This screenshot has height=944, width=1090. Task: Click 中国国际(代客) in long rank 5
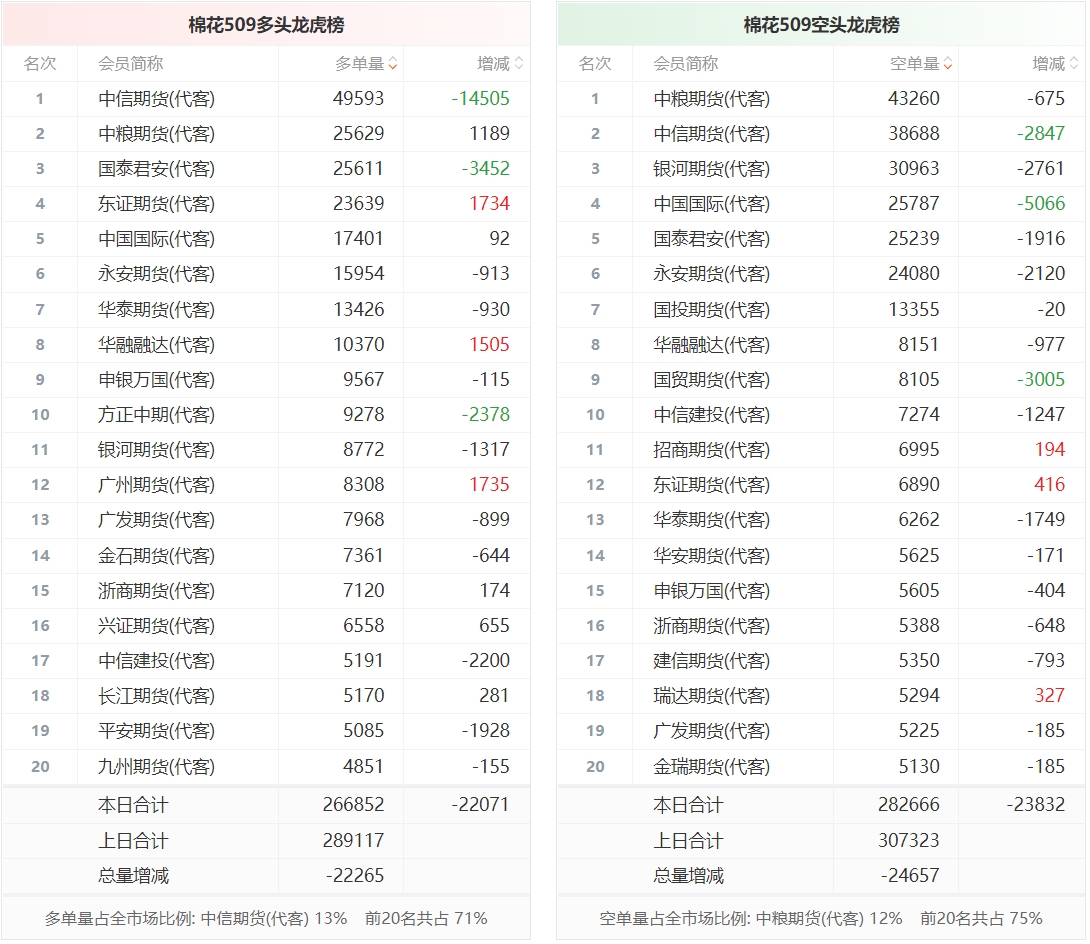click(156, 239)
